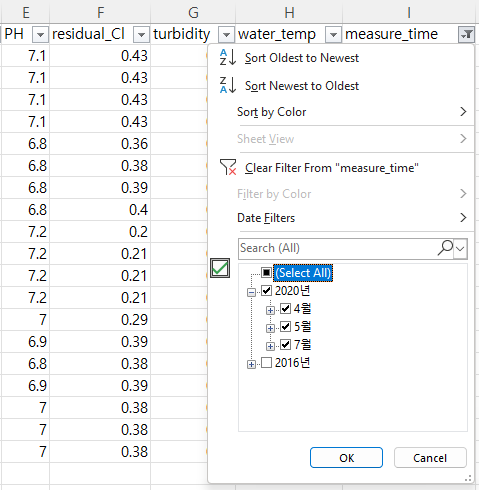
Task: Click the 0.4 residual_Cl cell
Action: coord(100,210)
